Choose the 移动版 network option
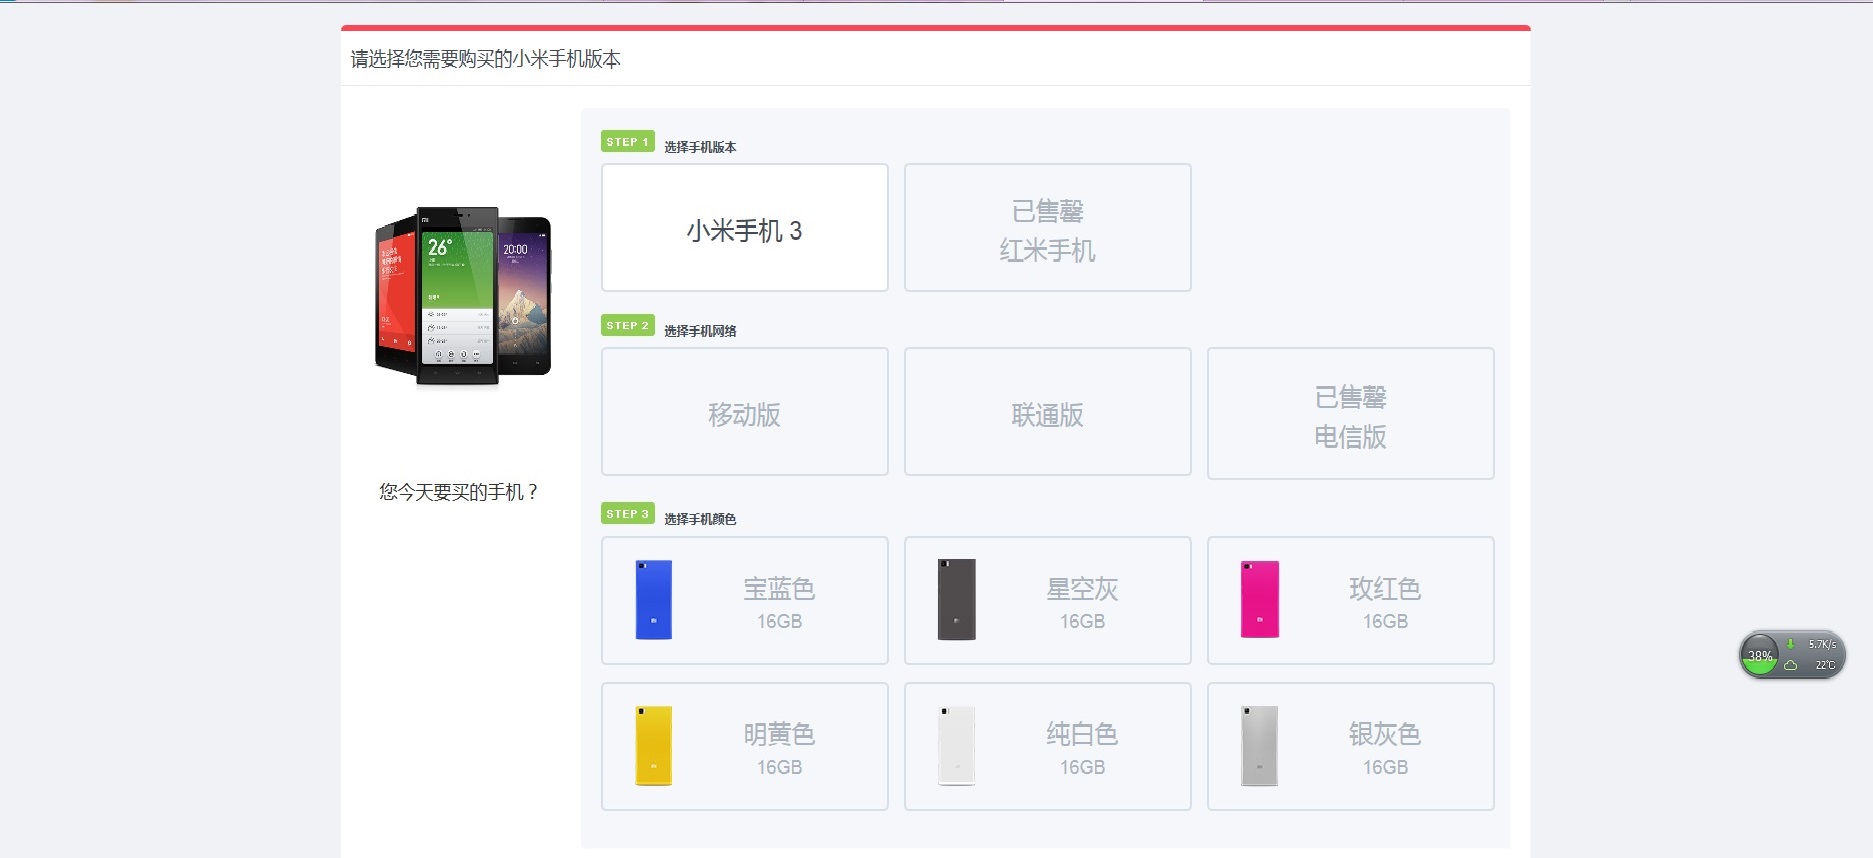The image size is (1873, 858). click(745, 412)
